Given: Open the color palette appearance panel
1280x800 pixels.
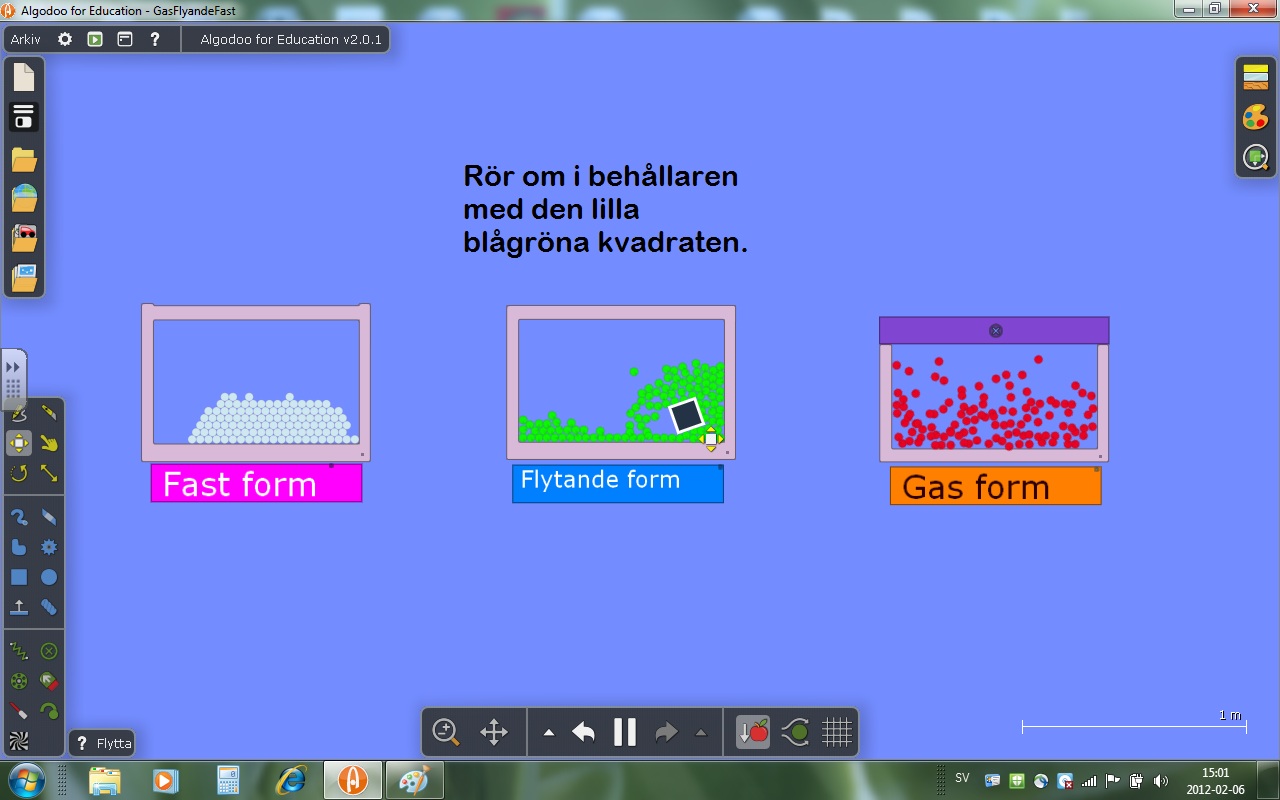Looking at the screenshot, I should pos(1255,117).
